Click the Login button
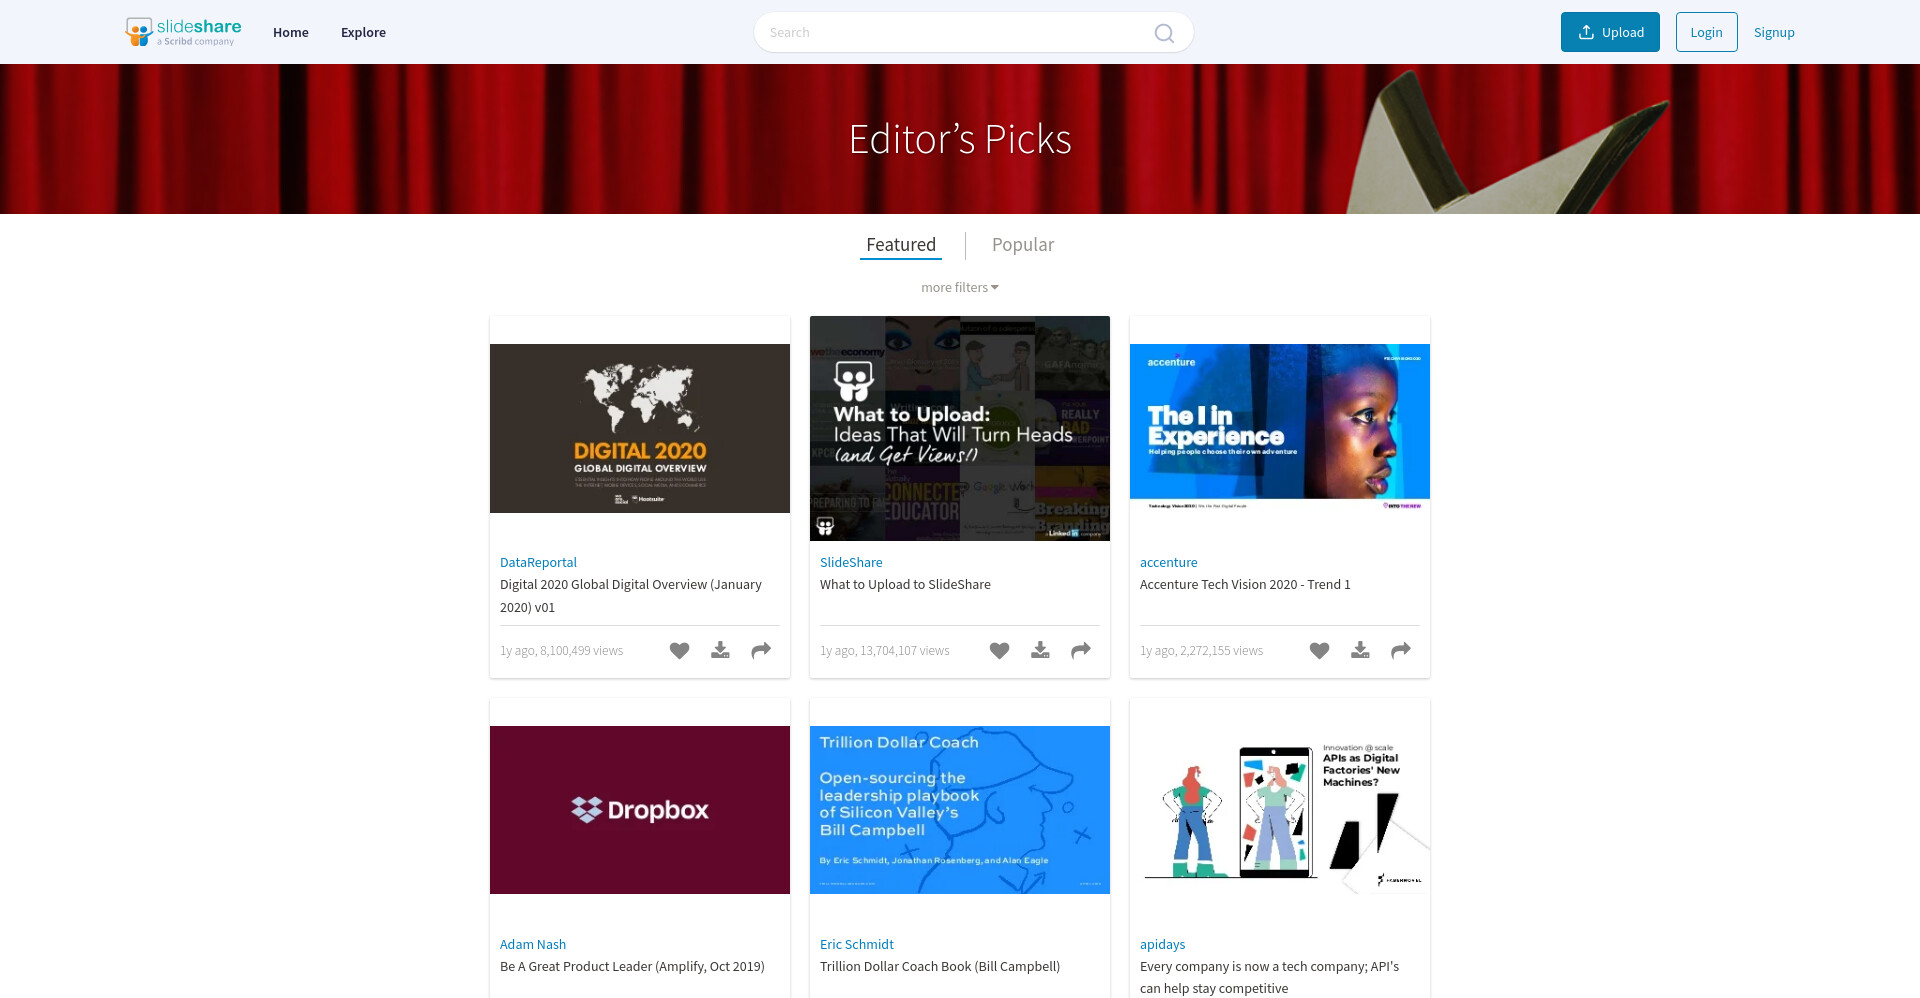The height and width of the screenshot is (998, 1920). 1706,32
